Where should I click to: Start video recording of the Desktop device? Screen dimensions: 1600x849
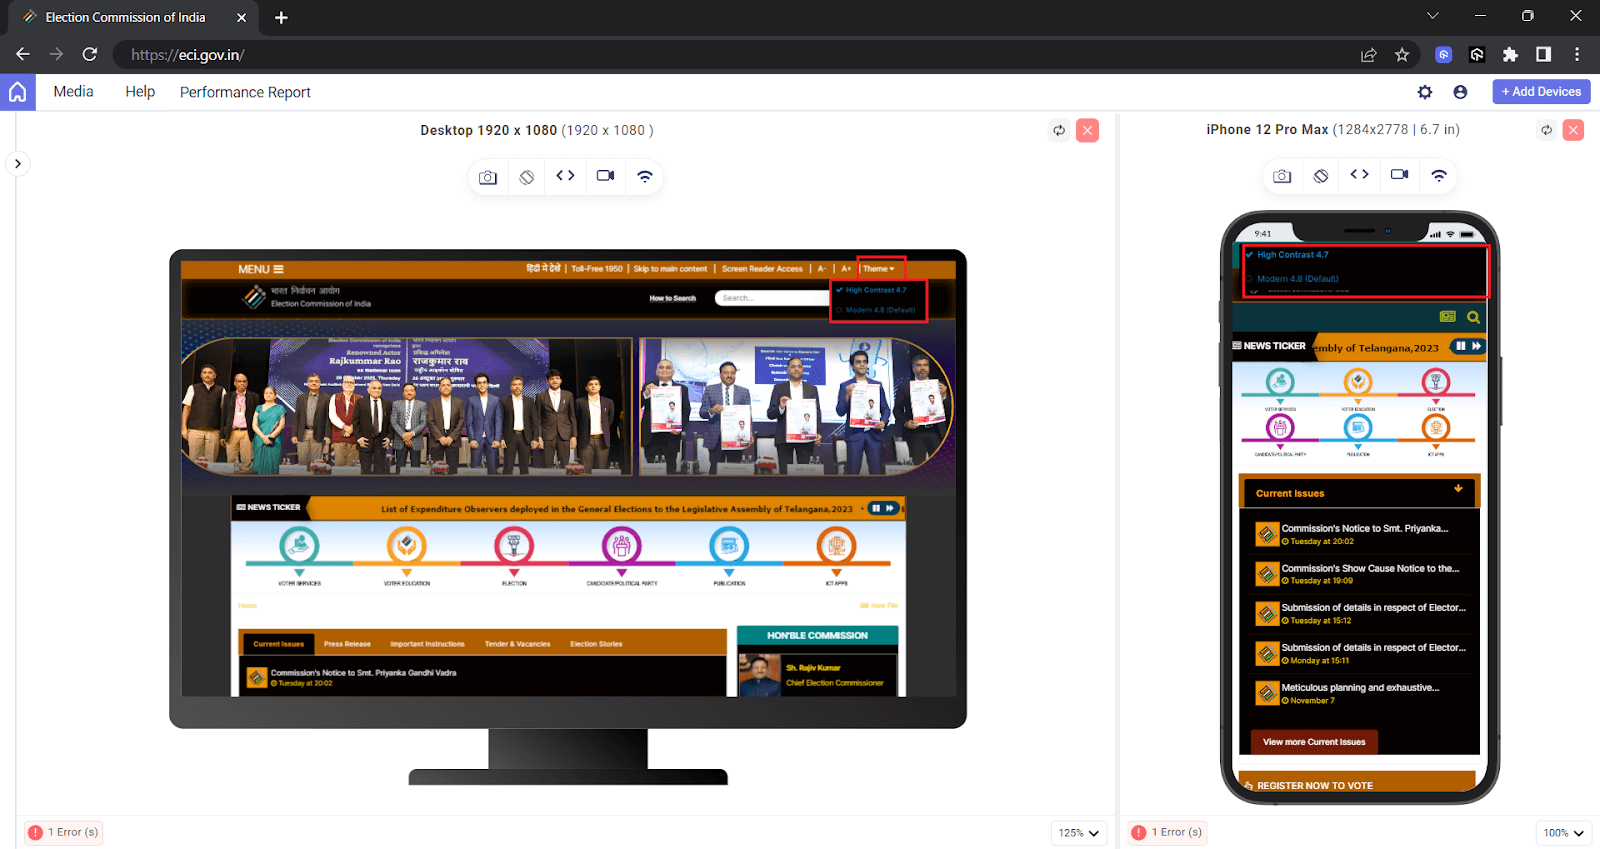pyautogui.click(x=605, y=176)
